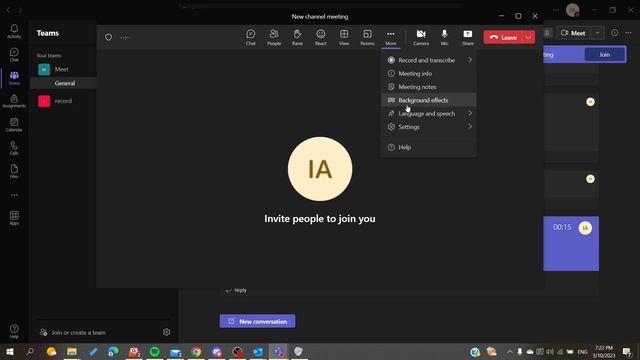Expand the Leave options dropdown arrow
The image size is (640, 360).
pyautogui.click(x=528, y=37)
